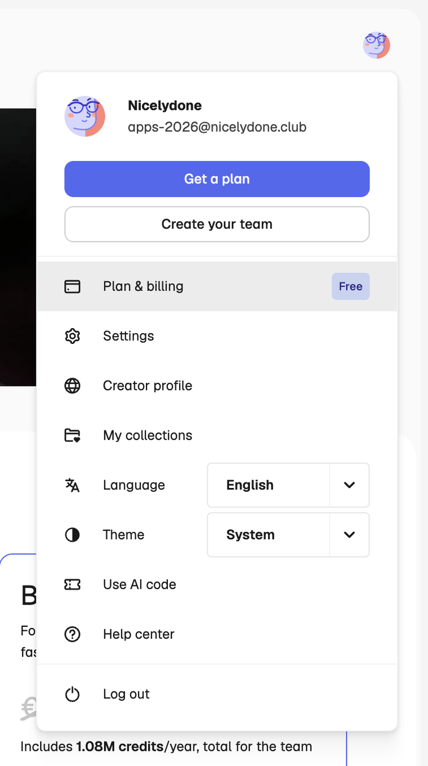Open Plan & billing menu item

point(217,286)
